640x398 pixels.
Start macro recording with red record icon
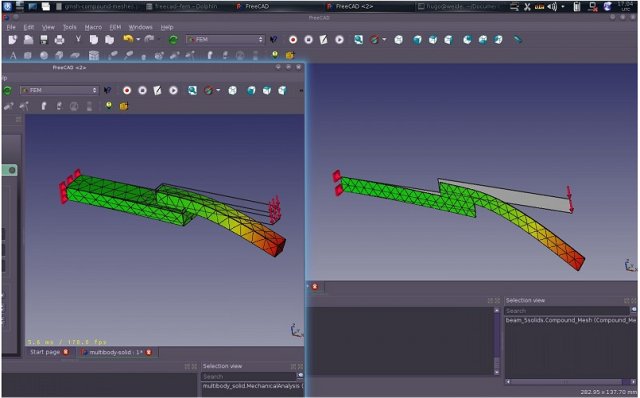[x=293, y=40]
